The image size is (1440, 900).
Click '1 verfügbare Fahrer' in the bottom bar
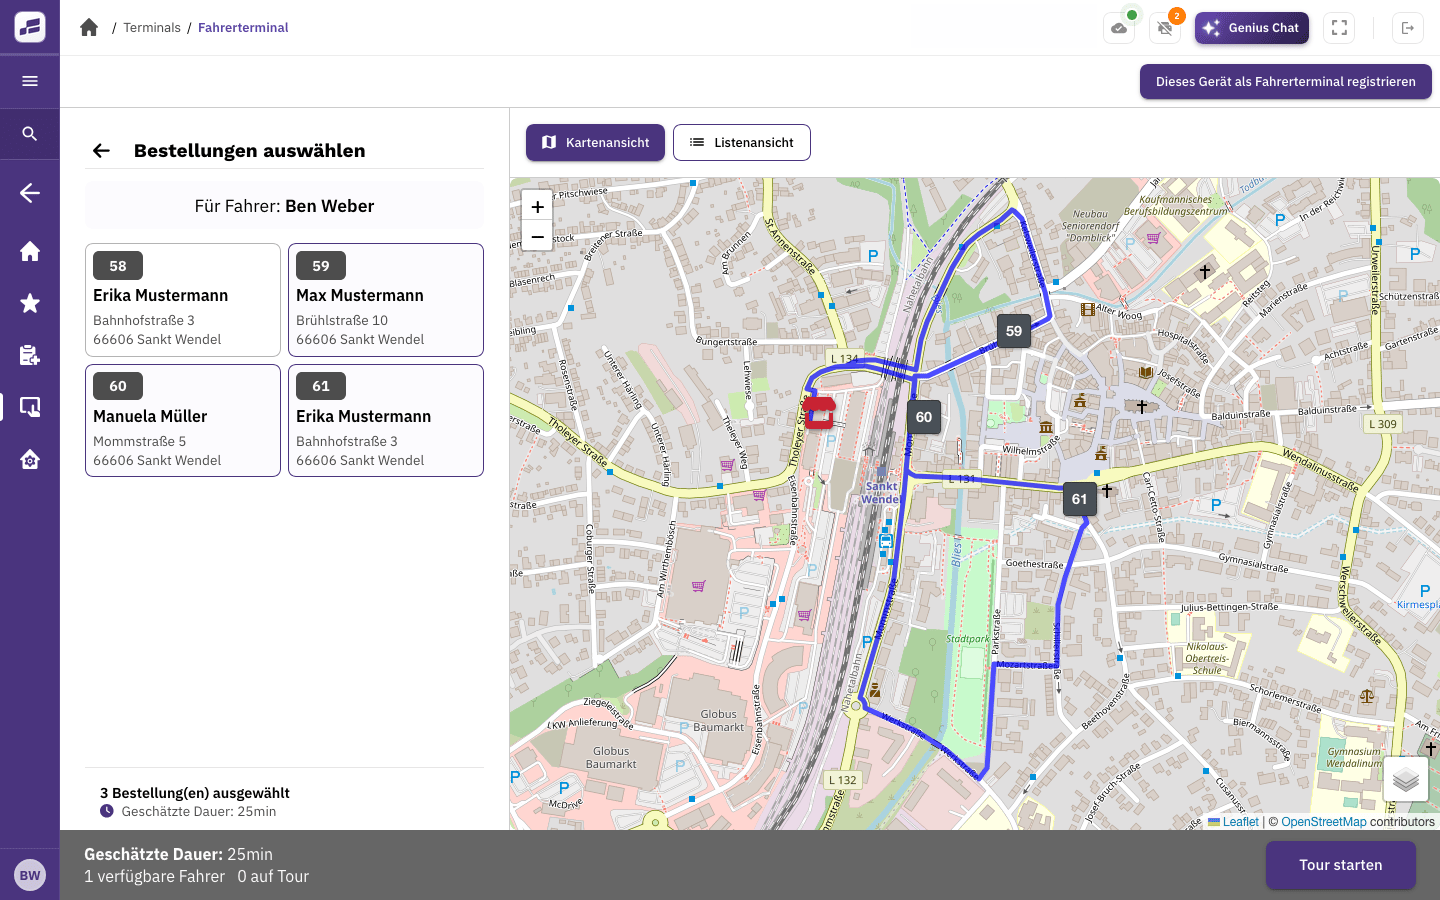pyautogui.click(x=155, y=877)
